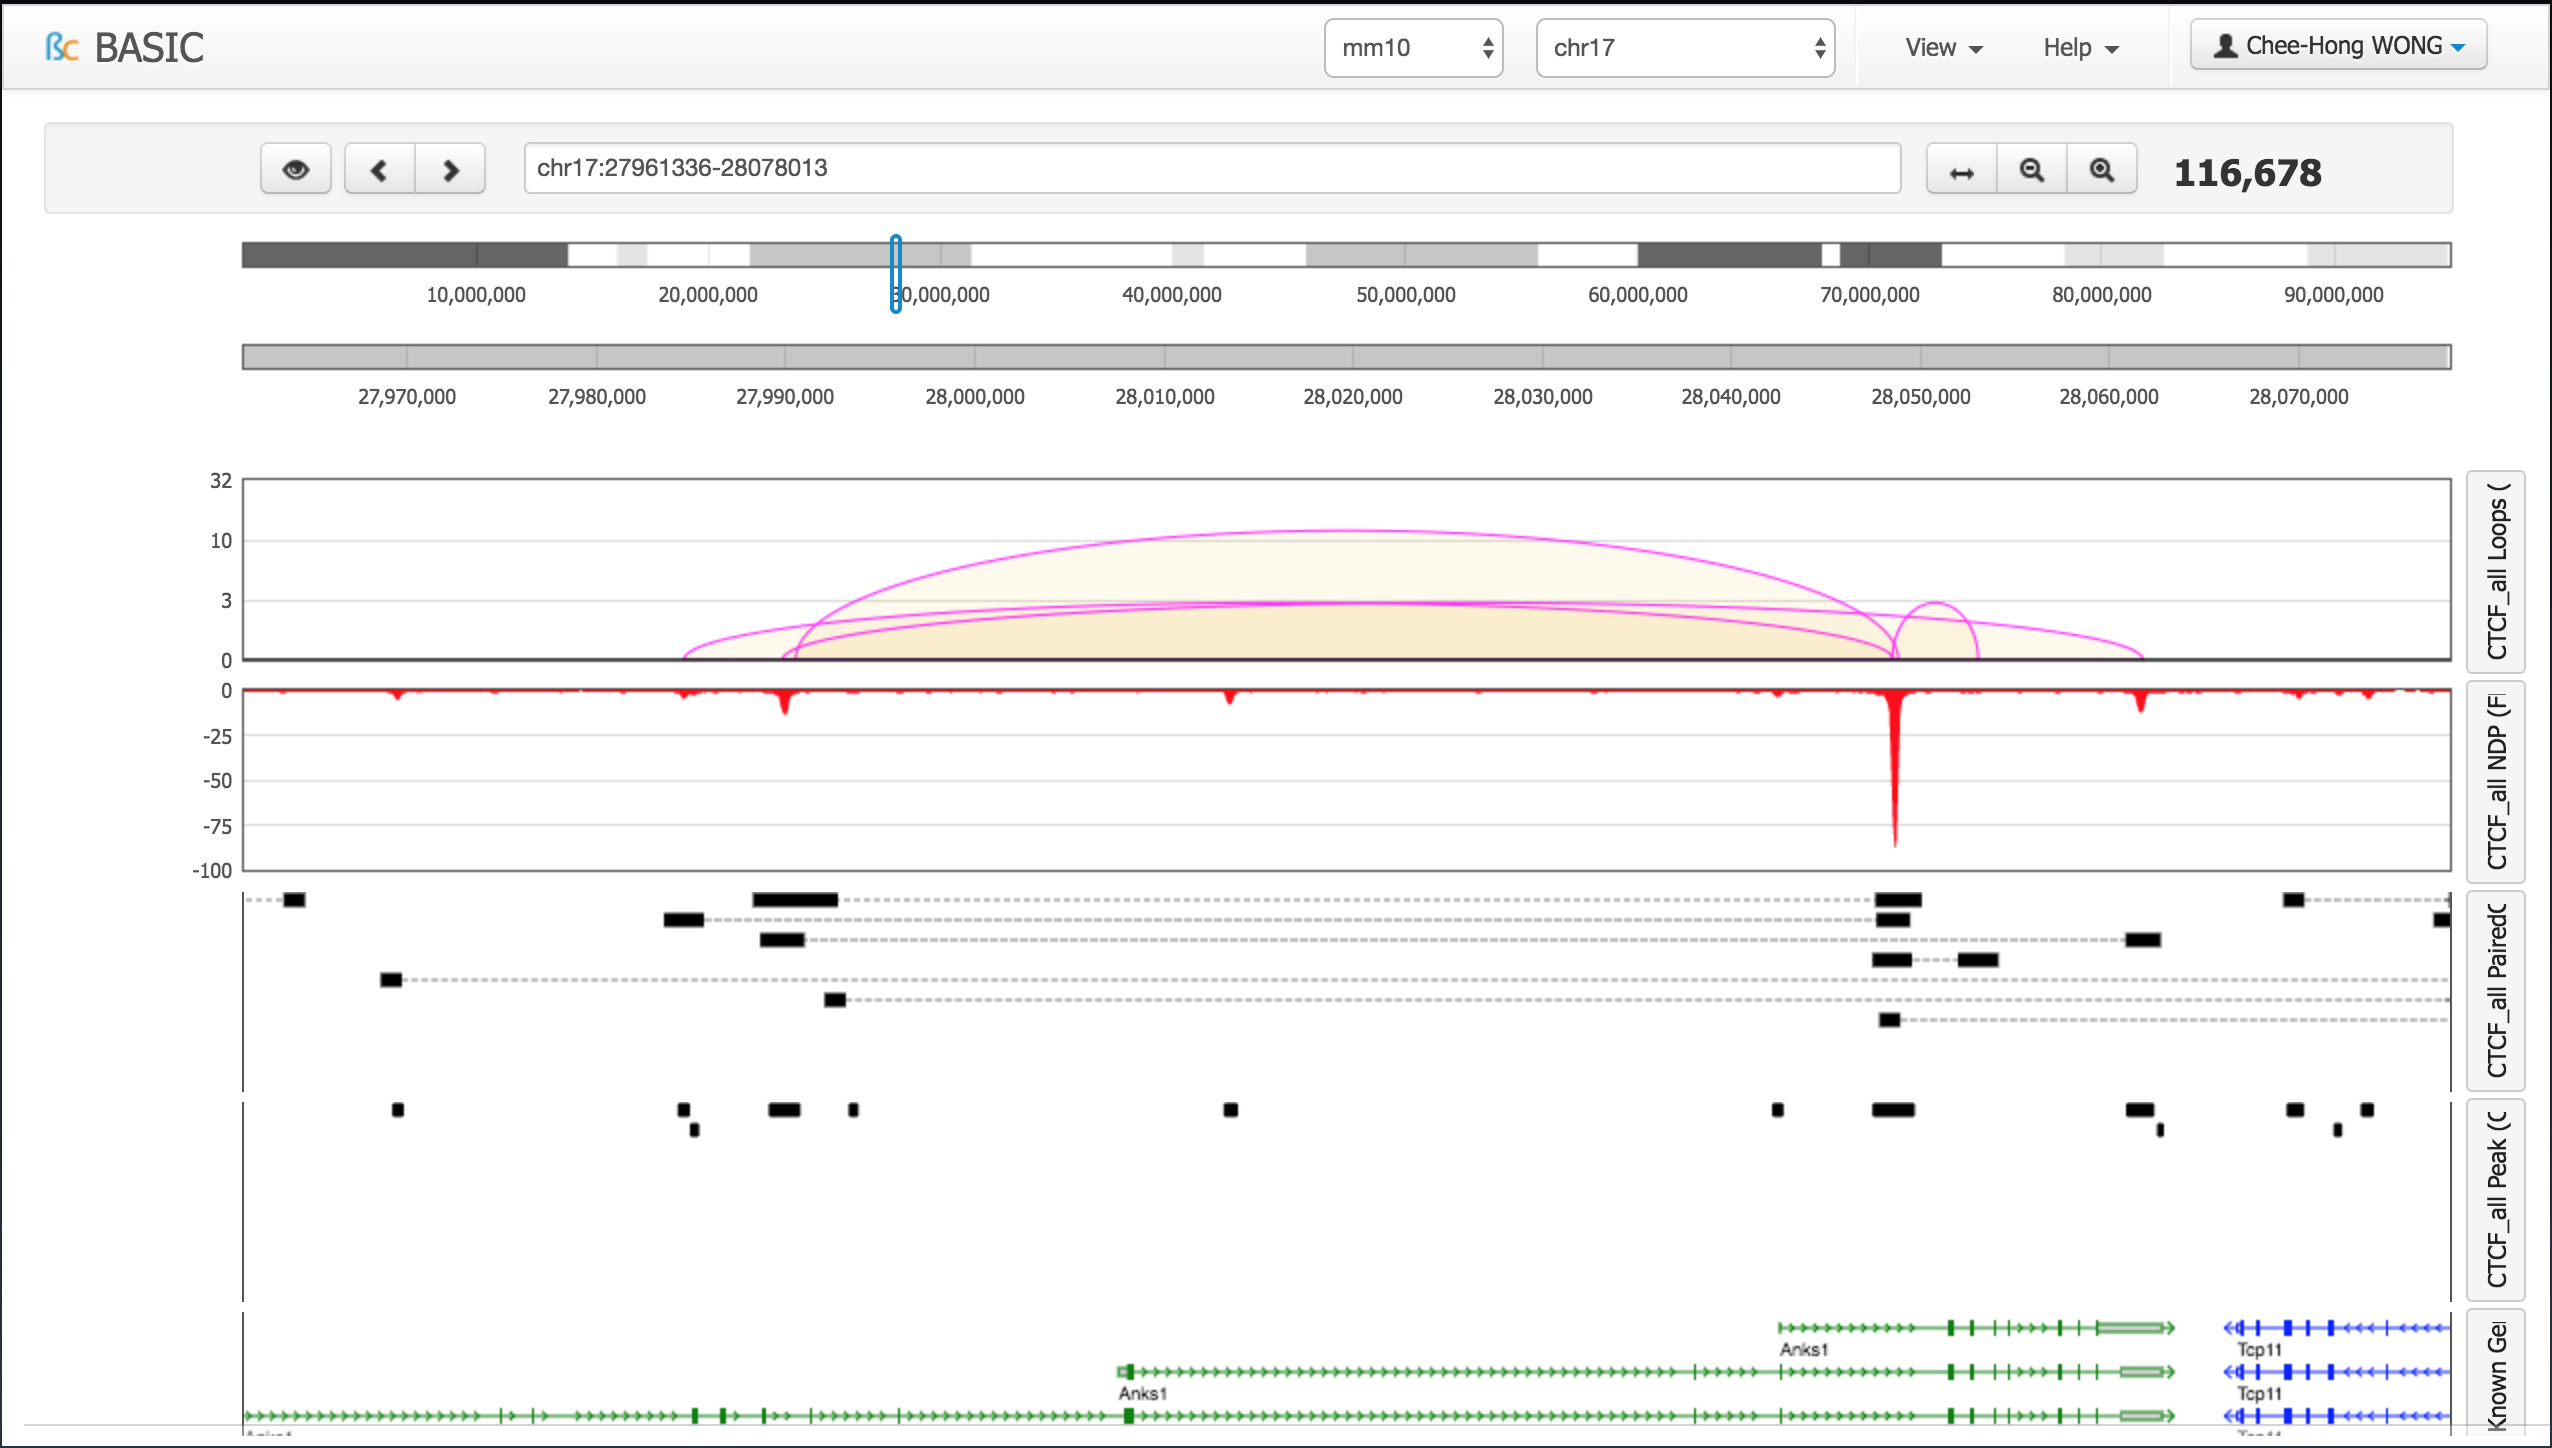
Task: Click the genomic coordinates input field
Action: coord(1211,168)
